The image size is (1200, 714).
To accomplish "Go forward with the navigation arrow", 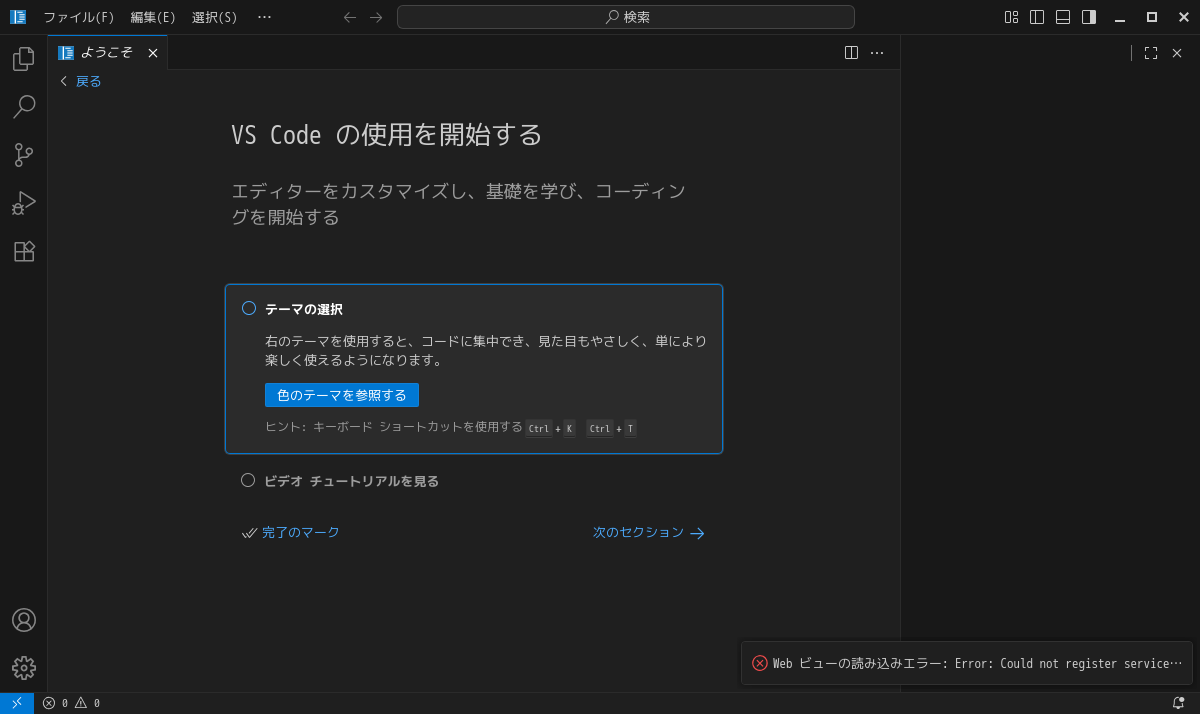I will (376, 17).
